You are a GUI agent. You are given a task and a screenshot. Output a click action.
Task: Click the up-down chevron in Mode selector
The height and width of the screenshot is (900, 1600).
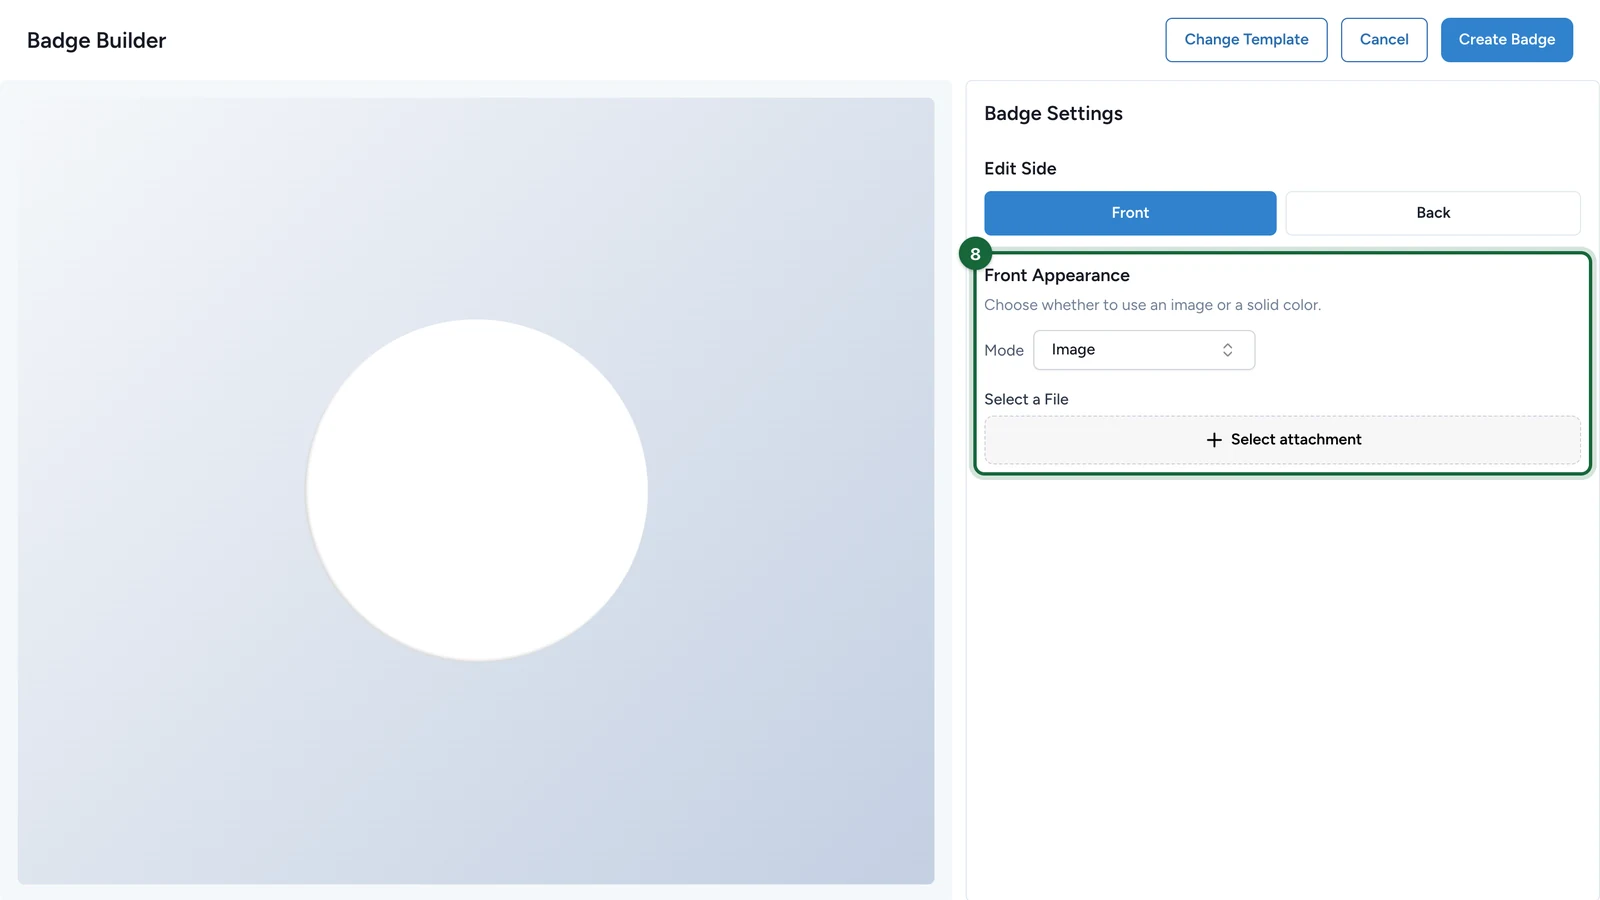click(1228, 350)
